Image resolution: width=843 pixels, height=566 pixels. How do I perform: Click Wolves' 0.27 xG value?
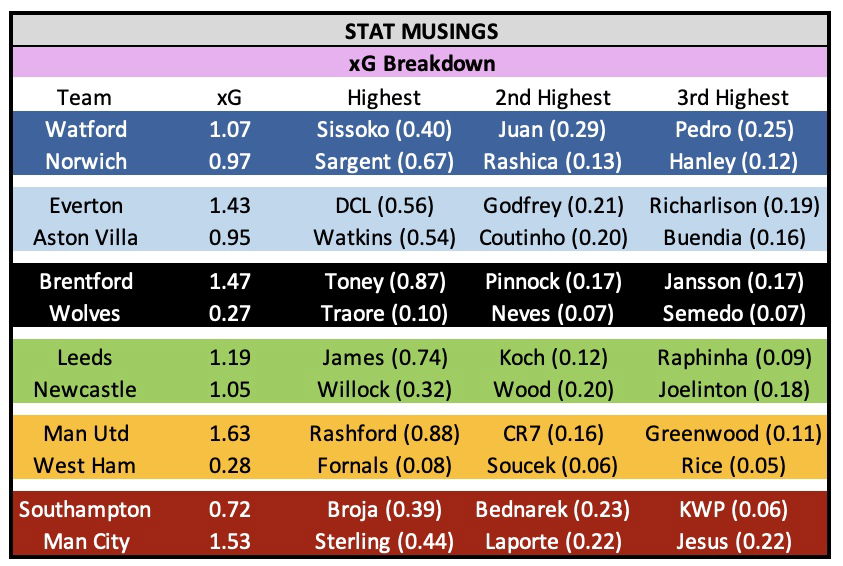[231, 314]
